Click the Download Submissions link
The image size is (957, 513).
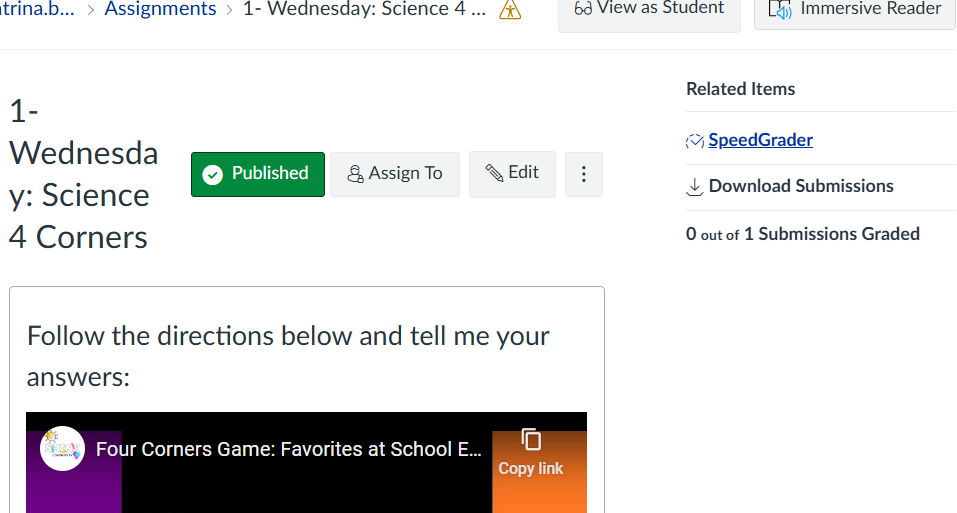[800, 186]
